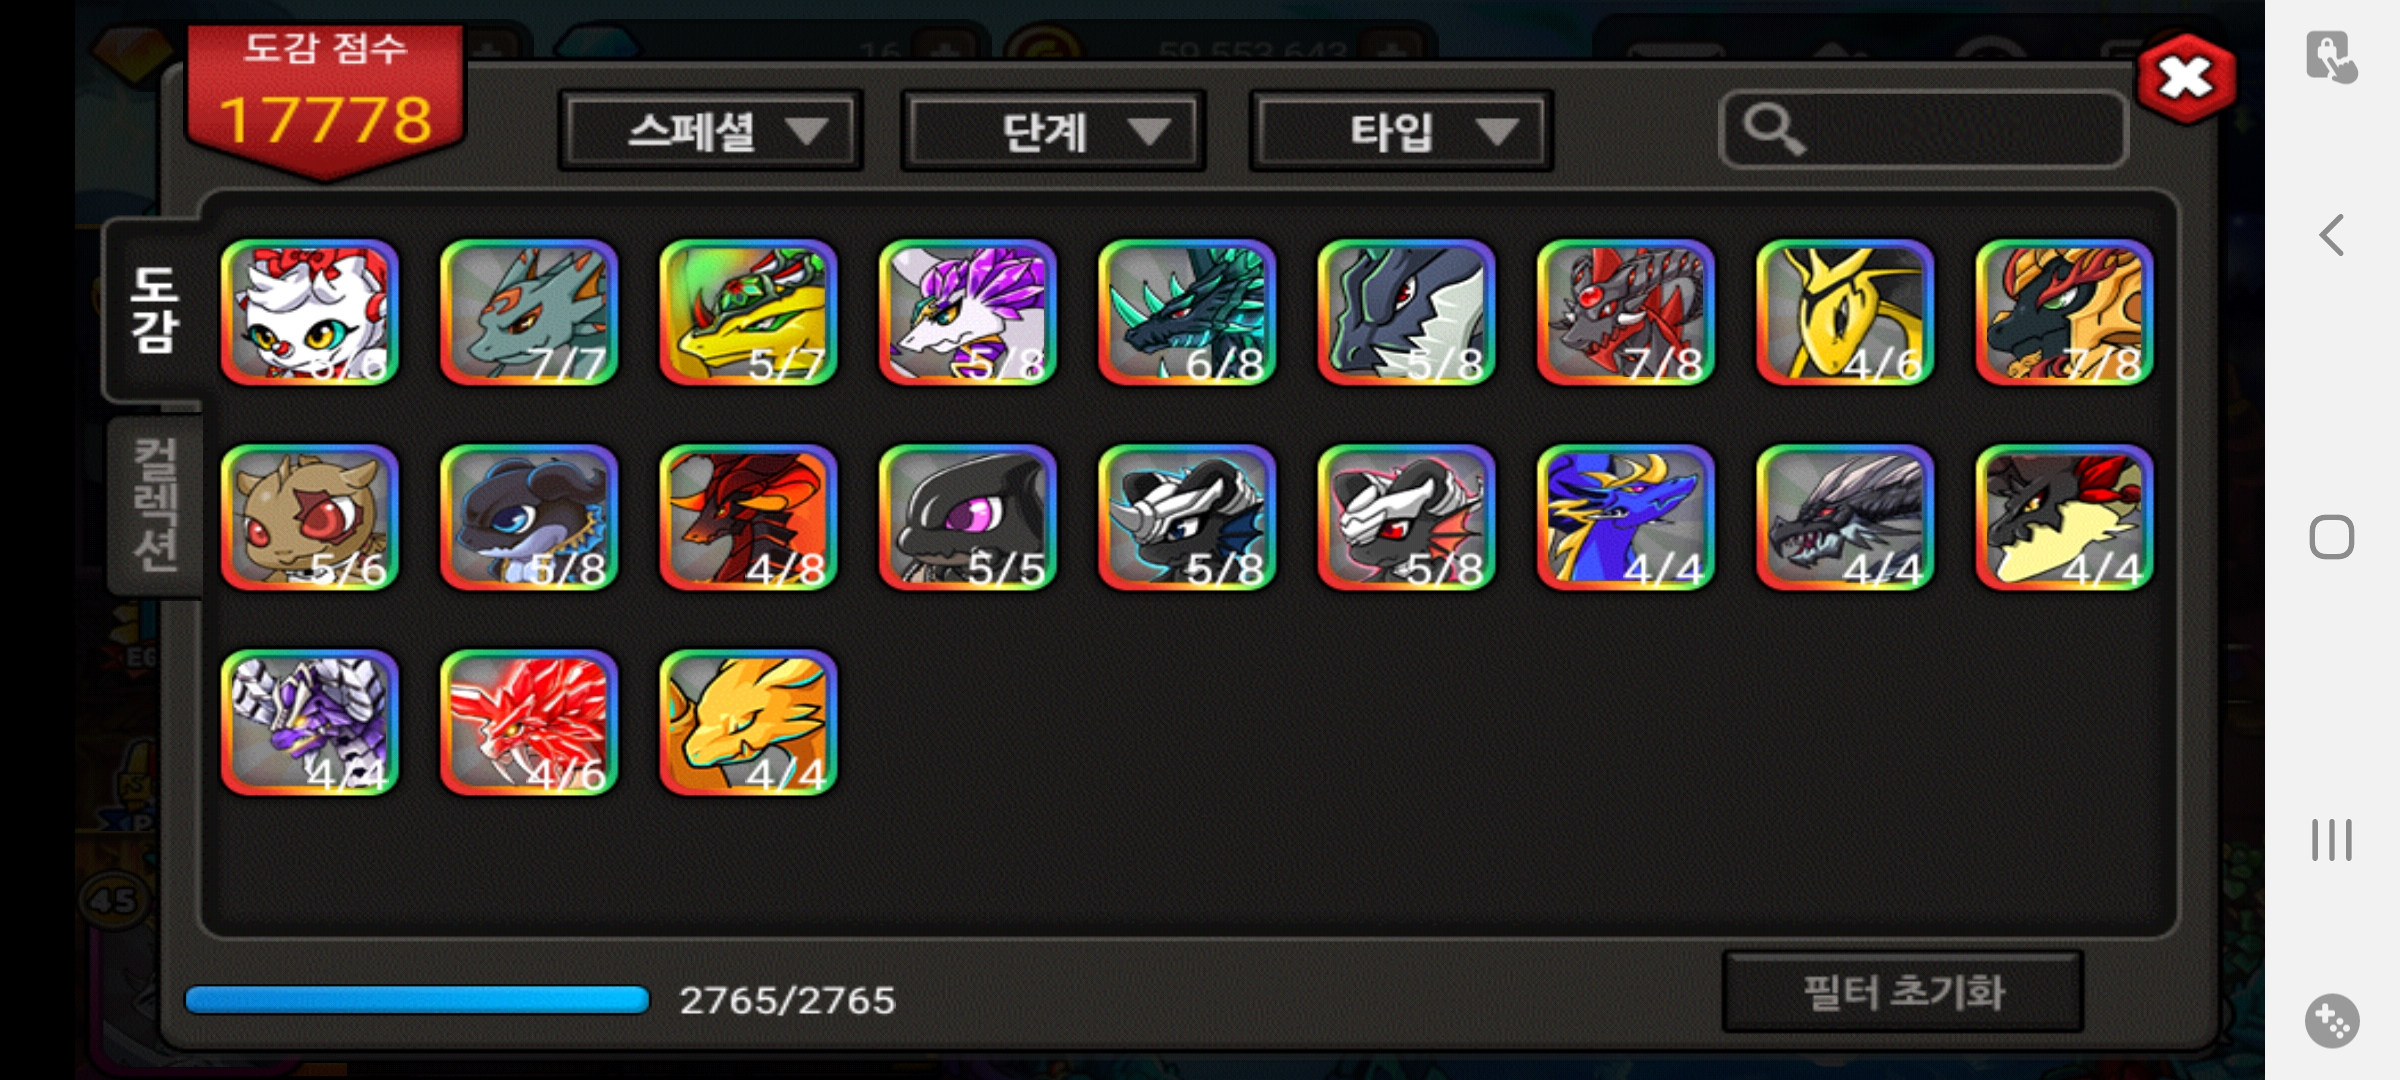Open the orange dragon showing 4/4

pos(748,723)
